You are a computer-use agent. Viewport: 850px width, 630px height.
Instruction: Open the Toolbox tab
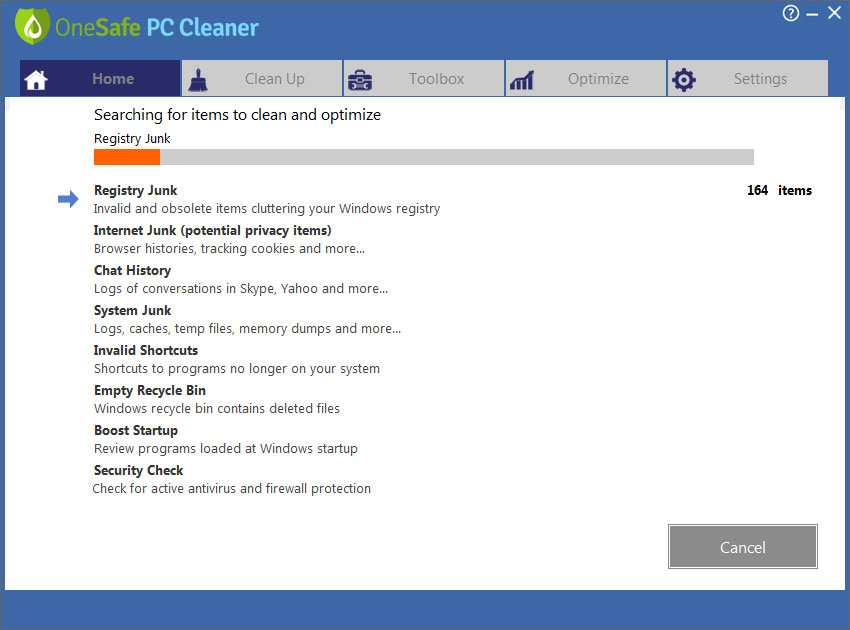[436, 79]
